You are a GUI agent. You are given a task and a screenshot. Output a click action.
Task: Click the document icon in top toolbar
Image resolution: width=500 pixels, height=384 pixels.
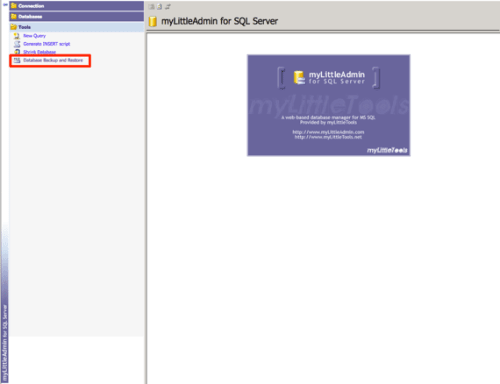(160, 6)
